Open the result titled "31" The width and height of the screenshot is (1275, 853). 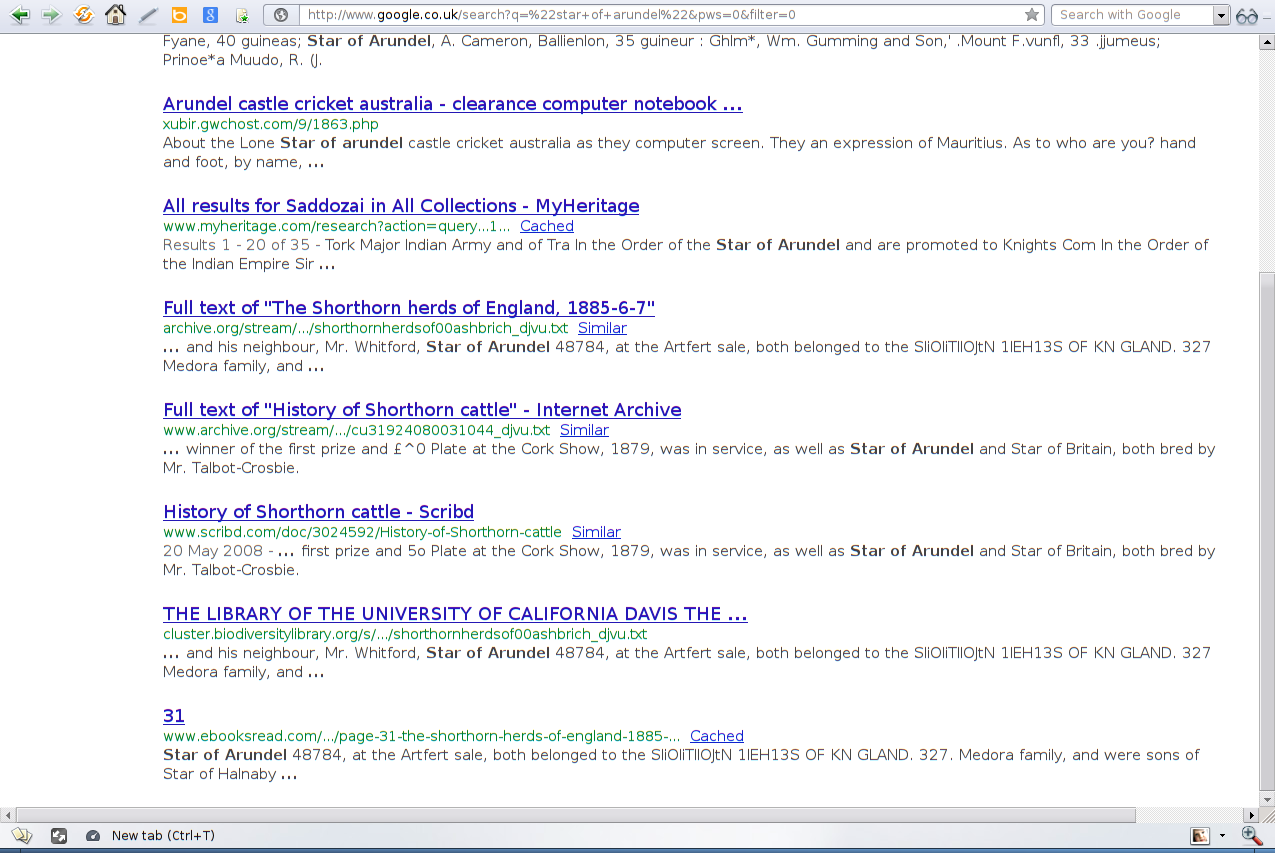[173, 716]
